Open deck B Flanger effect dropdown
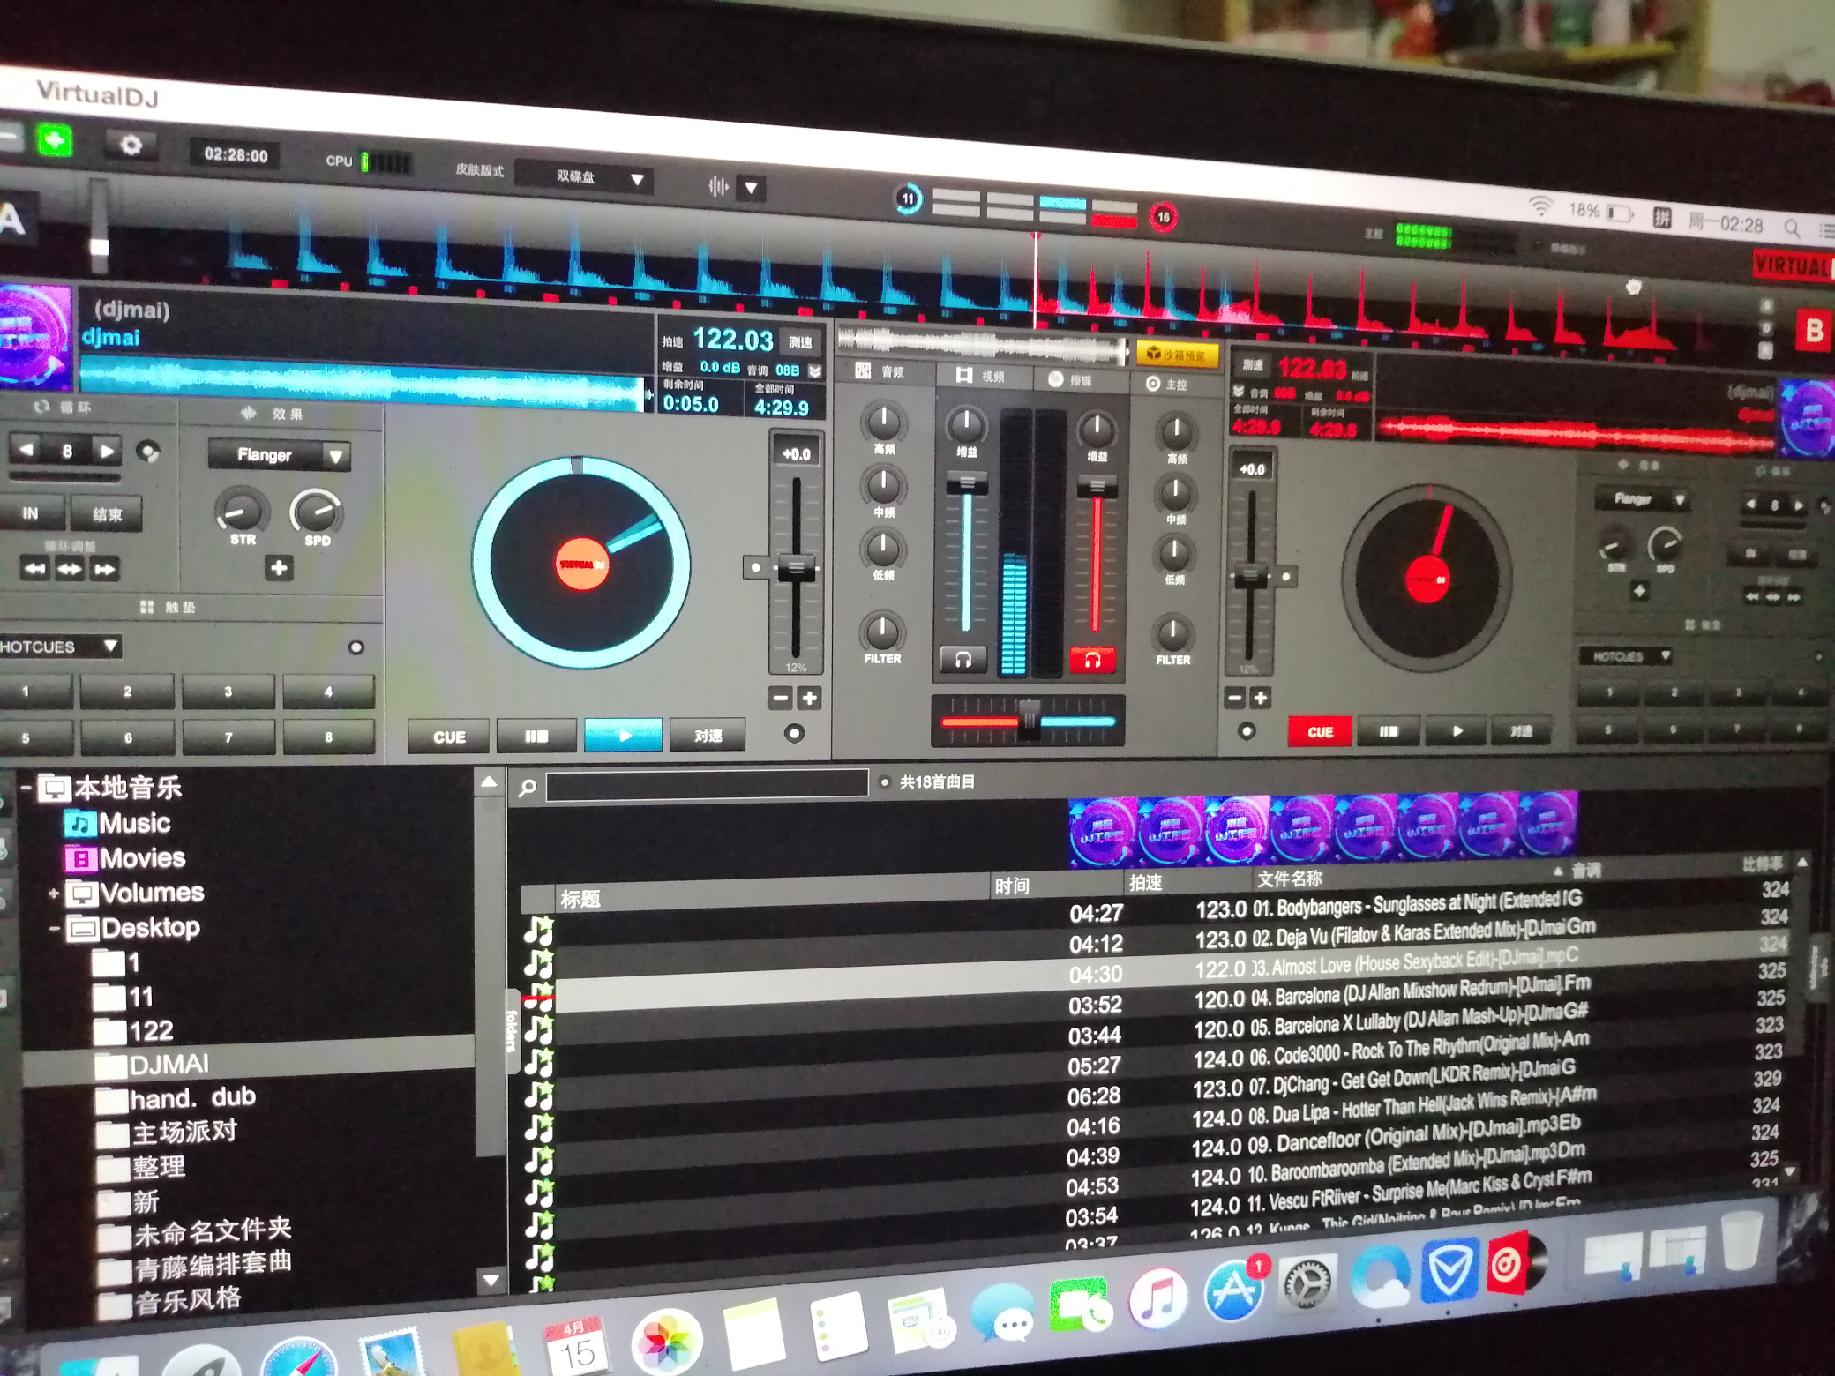The height and width of the screenshot is (1376, 1835). [1641, 498]
